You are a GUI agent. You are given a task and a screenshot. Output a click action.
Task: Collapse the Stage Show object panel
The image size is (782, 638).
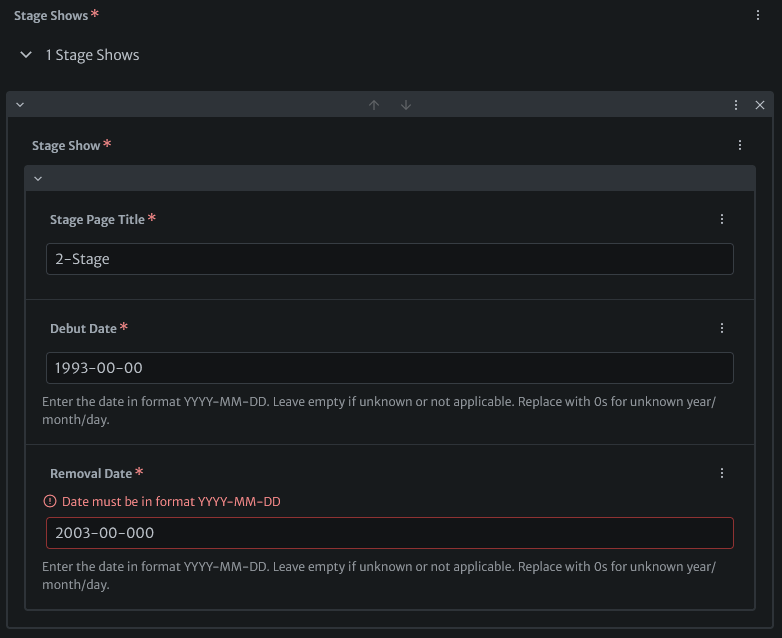[38, 179]
